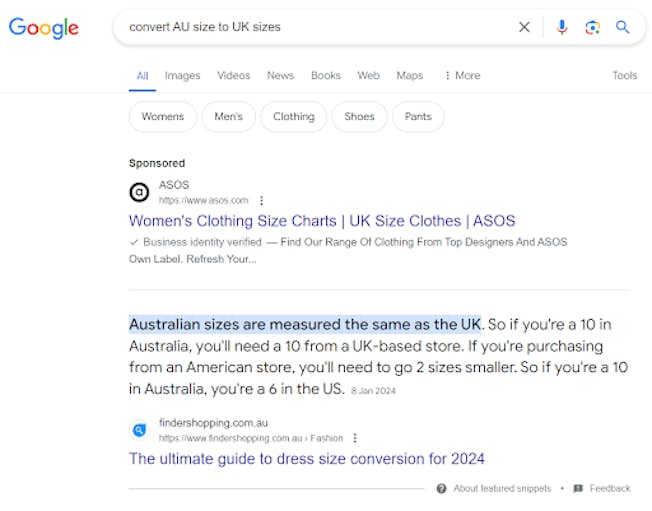
Task: Open Google Lens image search icon
Action: (592, 27)
